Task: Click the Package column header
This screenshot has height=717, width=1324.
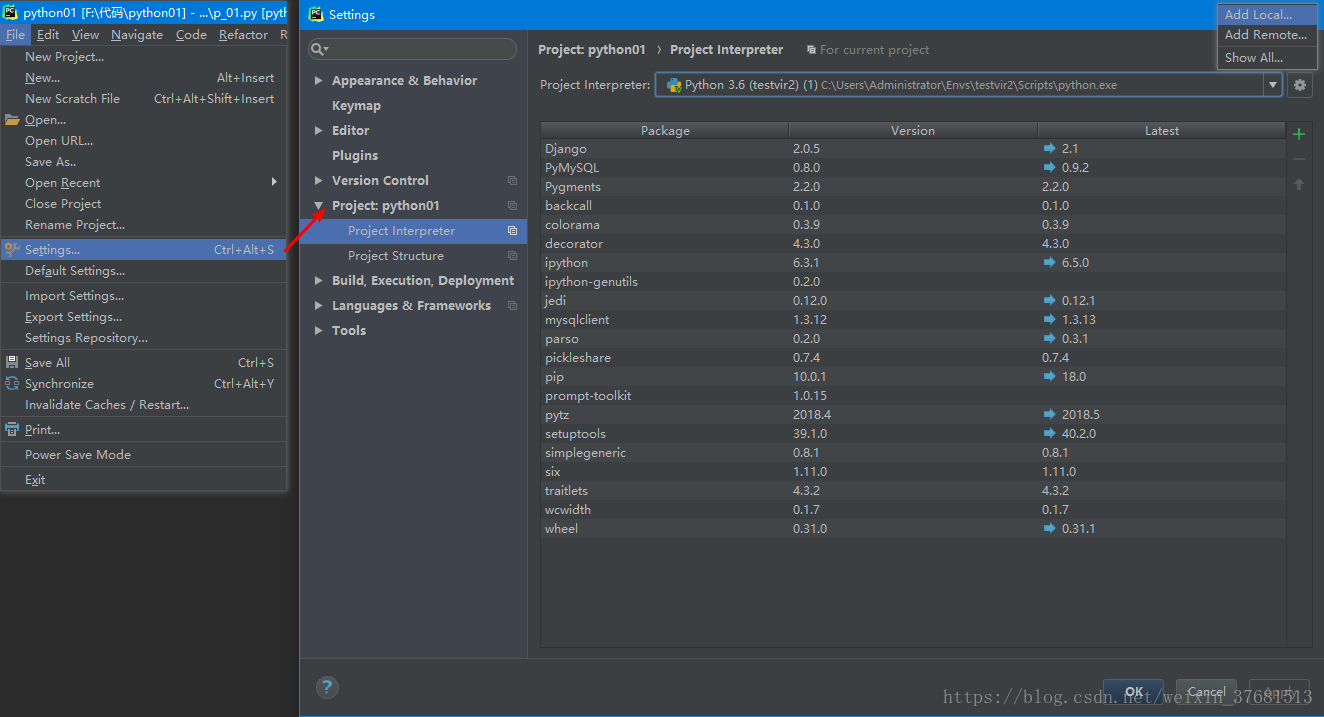Action: 665,131
